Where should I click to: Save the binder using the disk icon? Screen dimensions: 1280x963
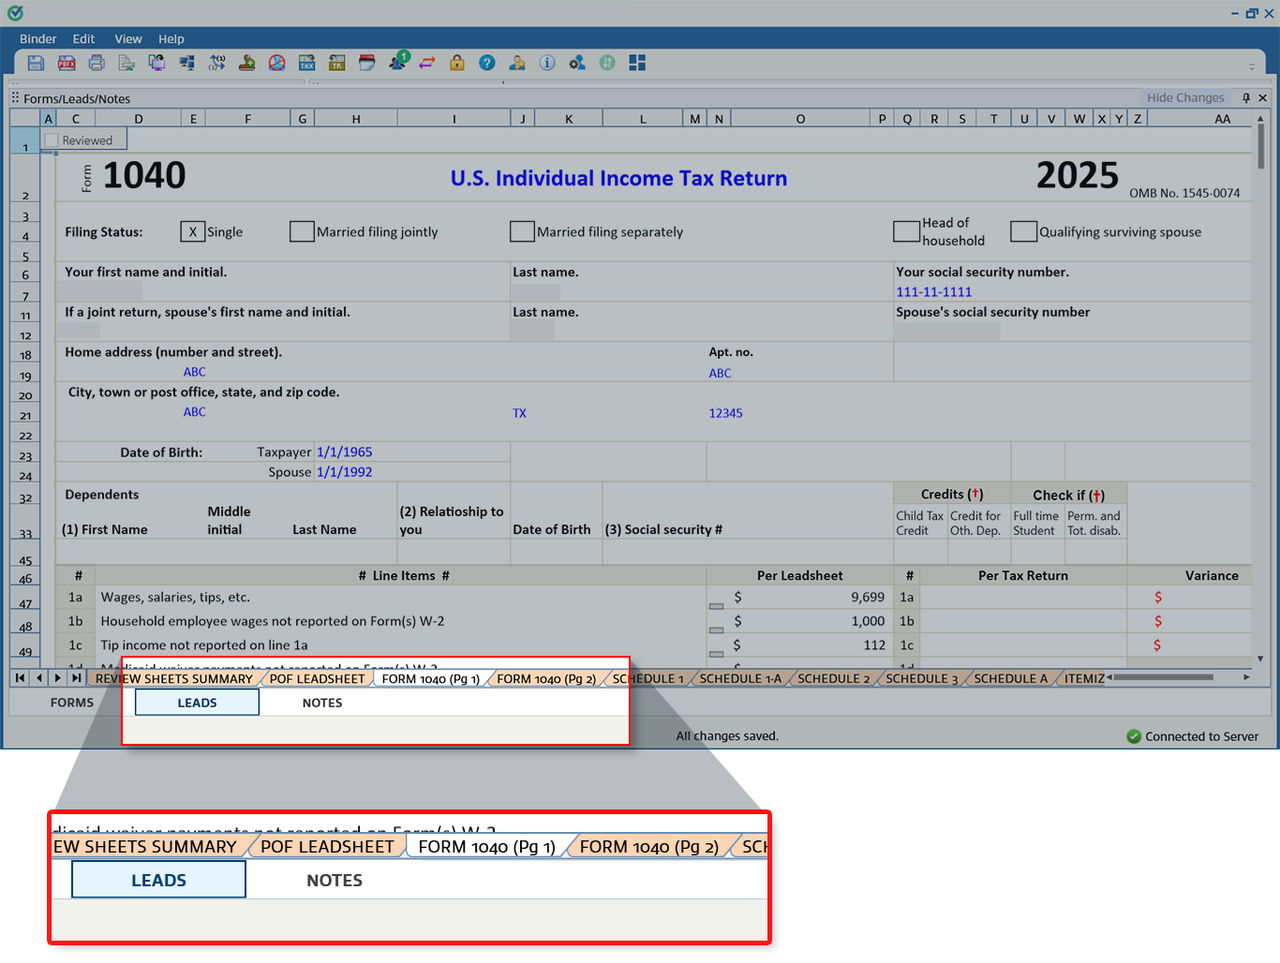coord(36,62)
